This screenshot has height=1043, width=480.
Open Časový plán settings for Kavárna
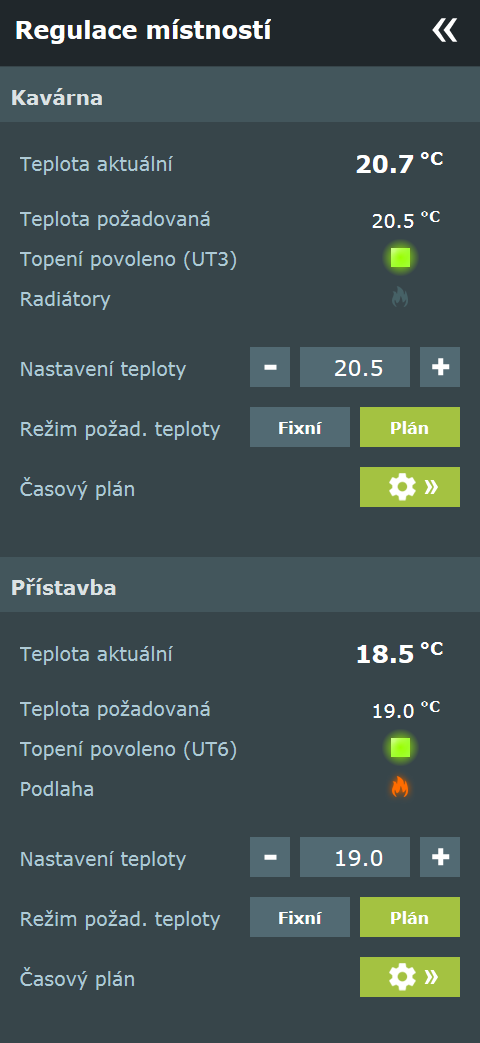point(410,487)
